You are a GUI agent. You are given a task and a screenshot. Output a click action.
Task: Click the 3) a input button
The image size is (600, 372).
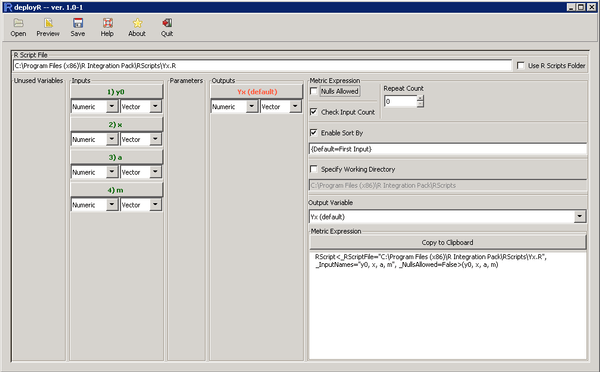(116, 157)
